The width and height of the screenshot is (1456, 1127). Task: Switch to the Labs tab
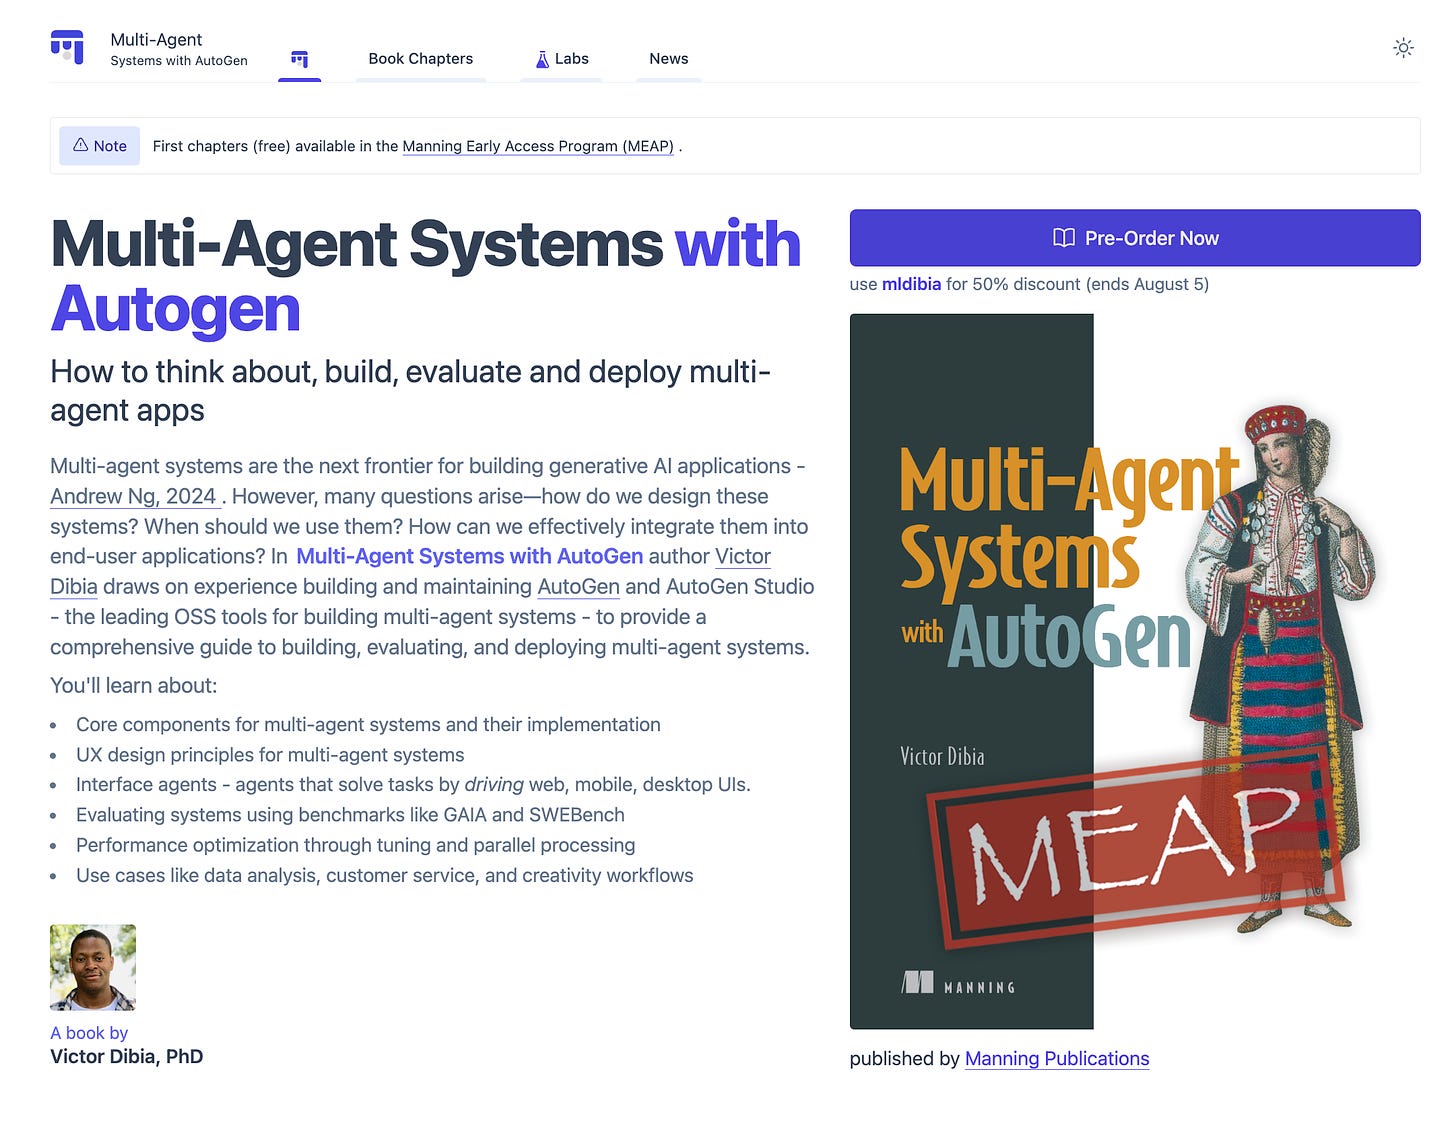(x=562, y=59)
